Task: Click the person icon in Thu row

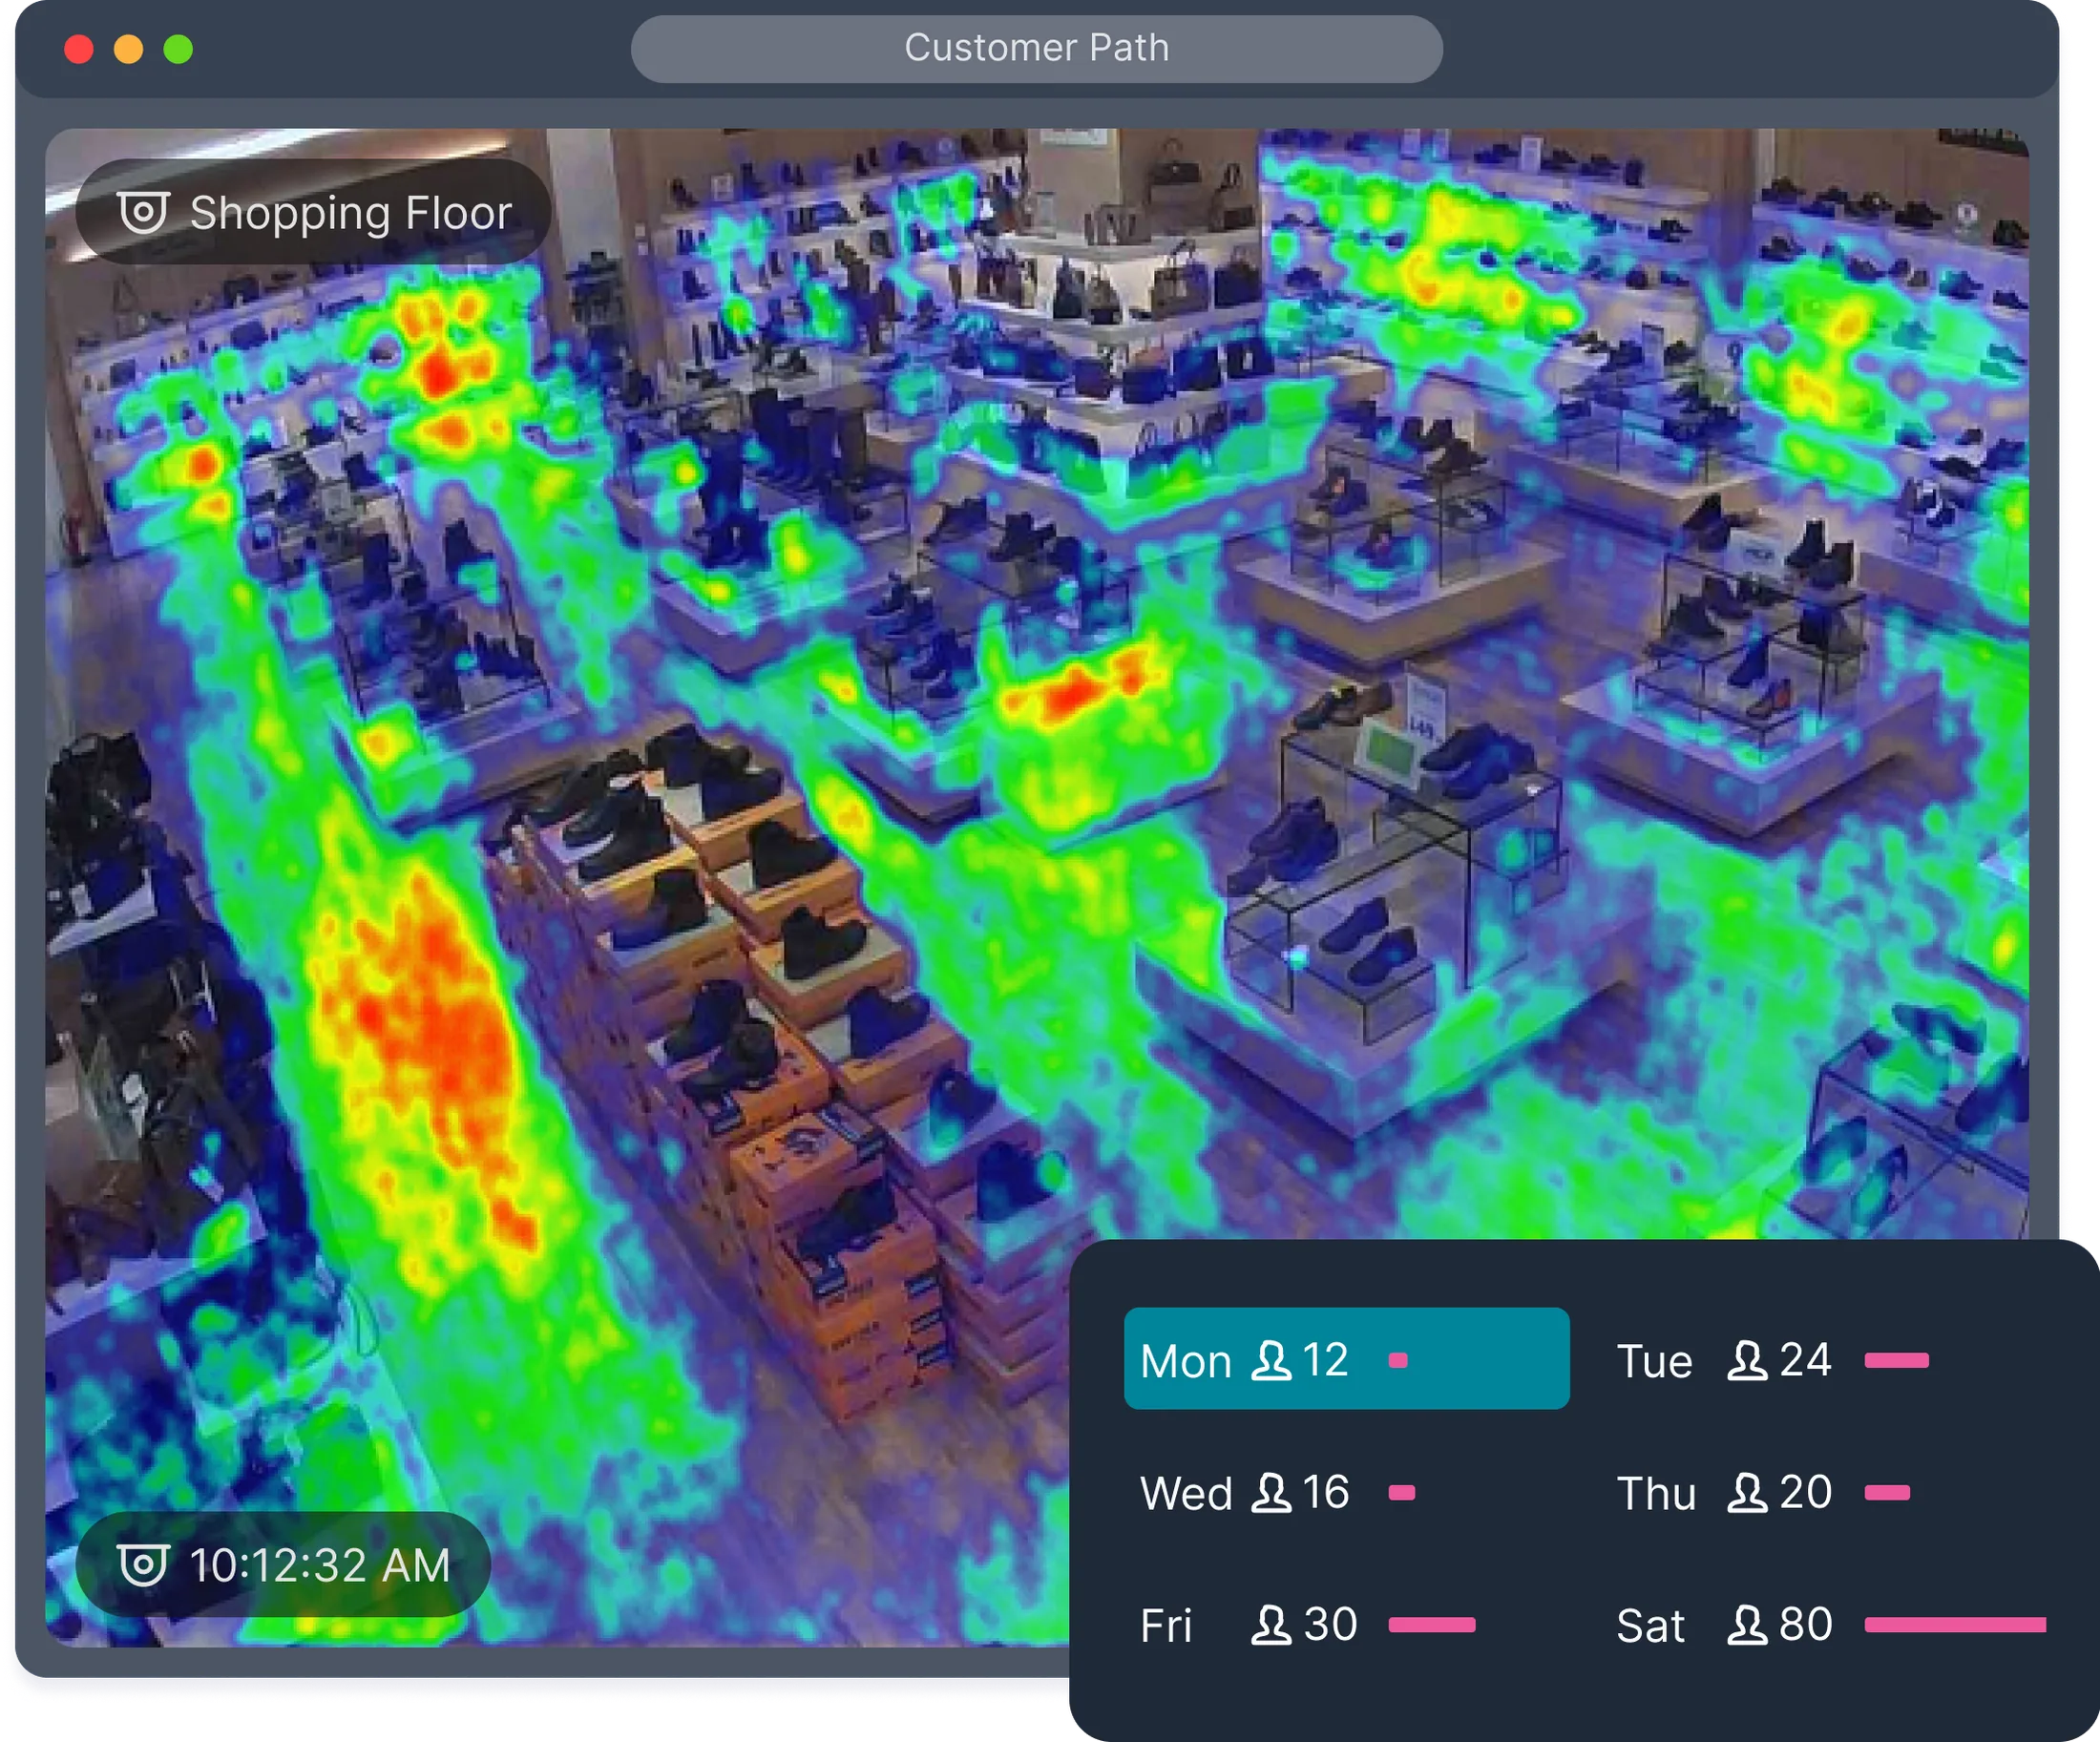Action: coord(1747,1493)
